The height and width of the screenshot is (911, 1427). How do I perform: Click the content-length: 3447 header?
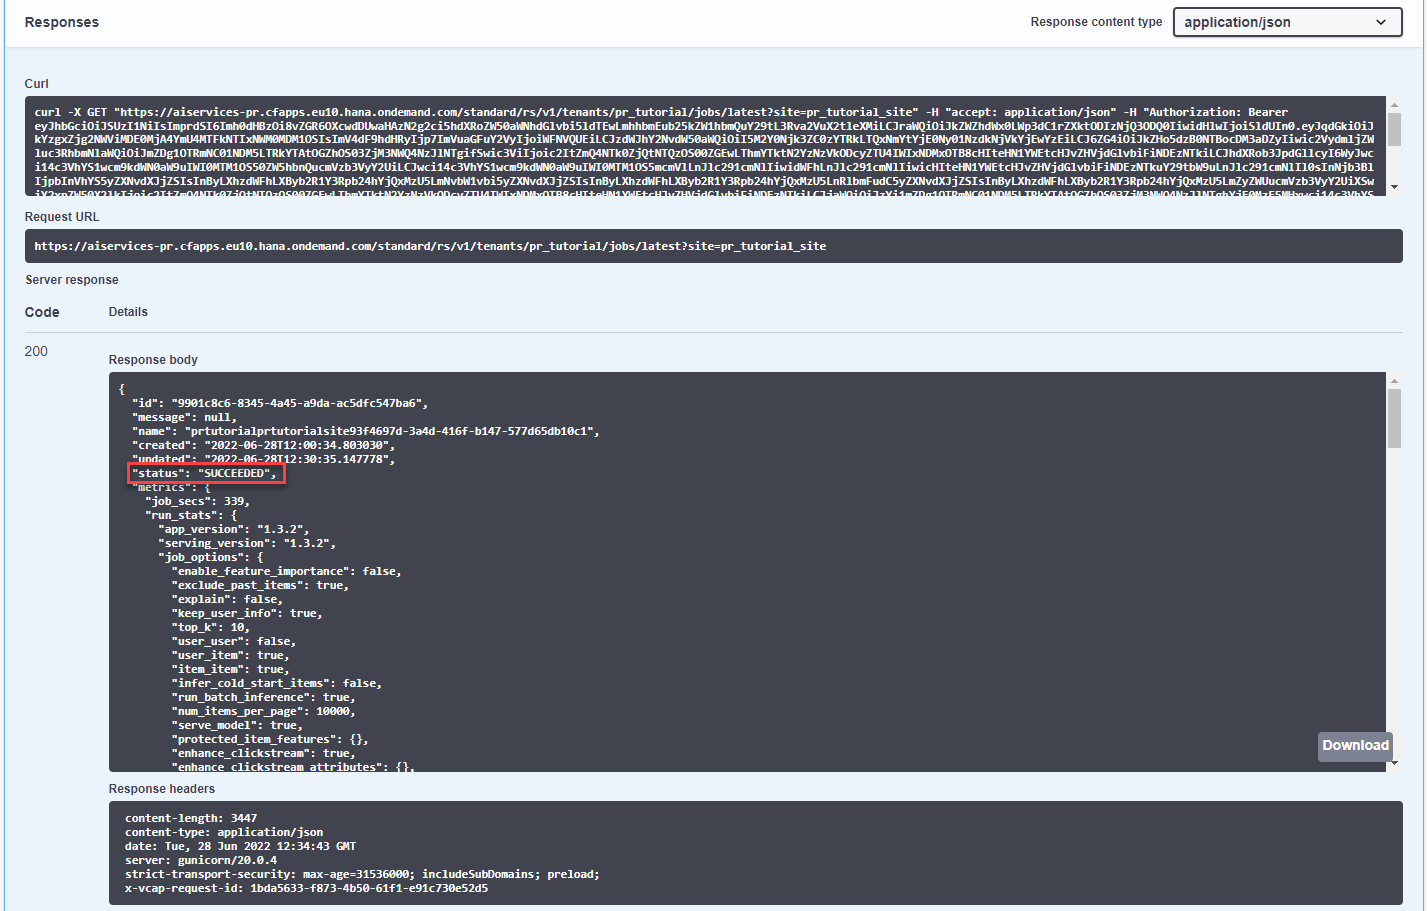(x=191, y=818)
